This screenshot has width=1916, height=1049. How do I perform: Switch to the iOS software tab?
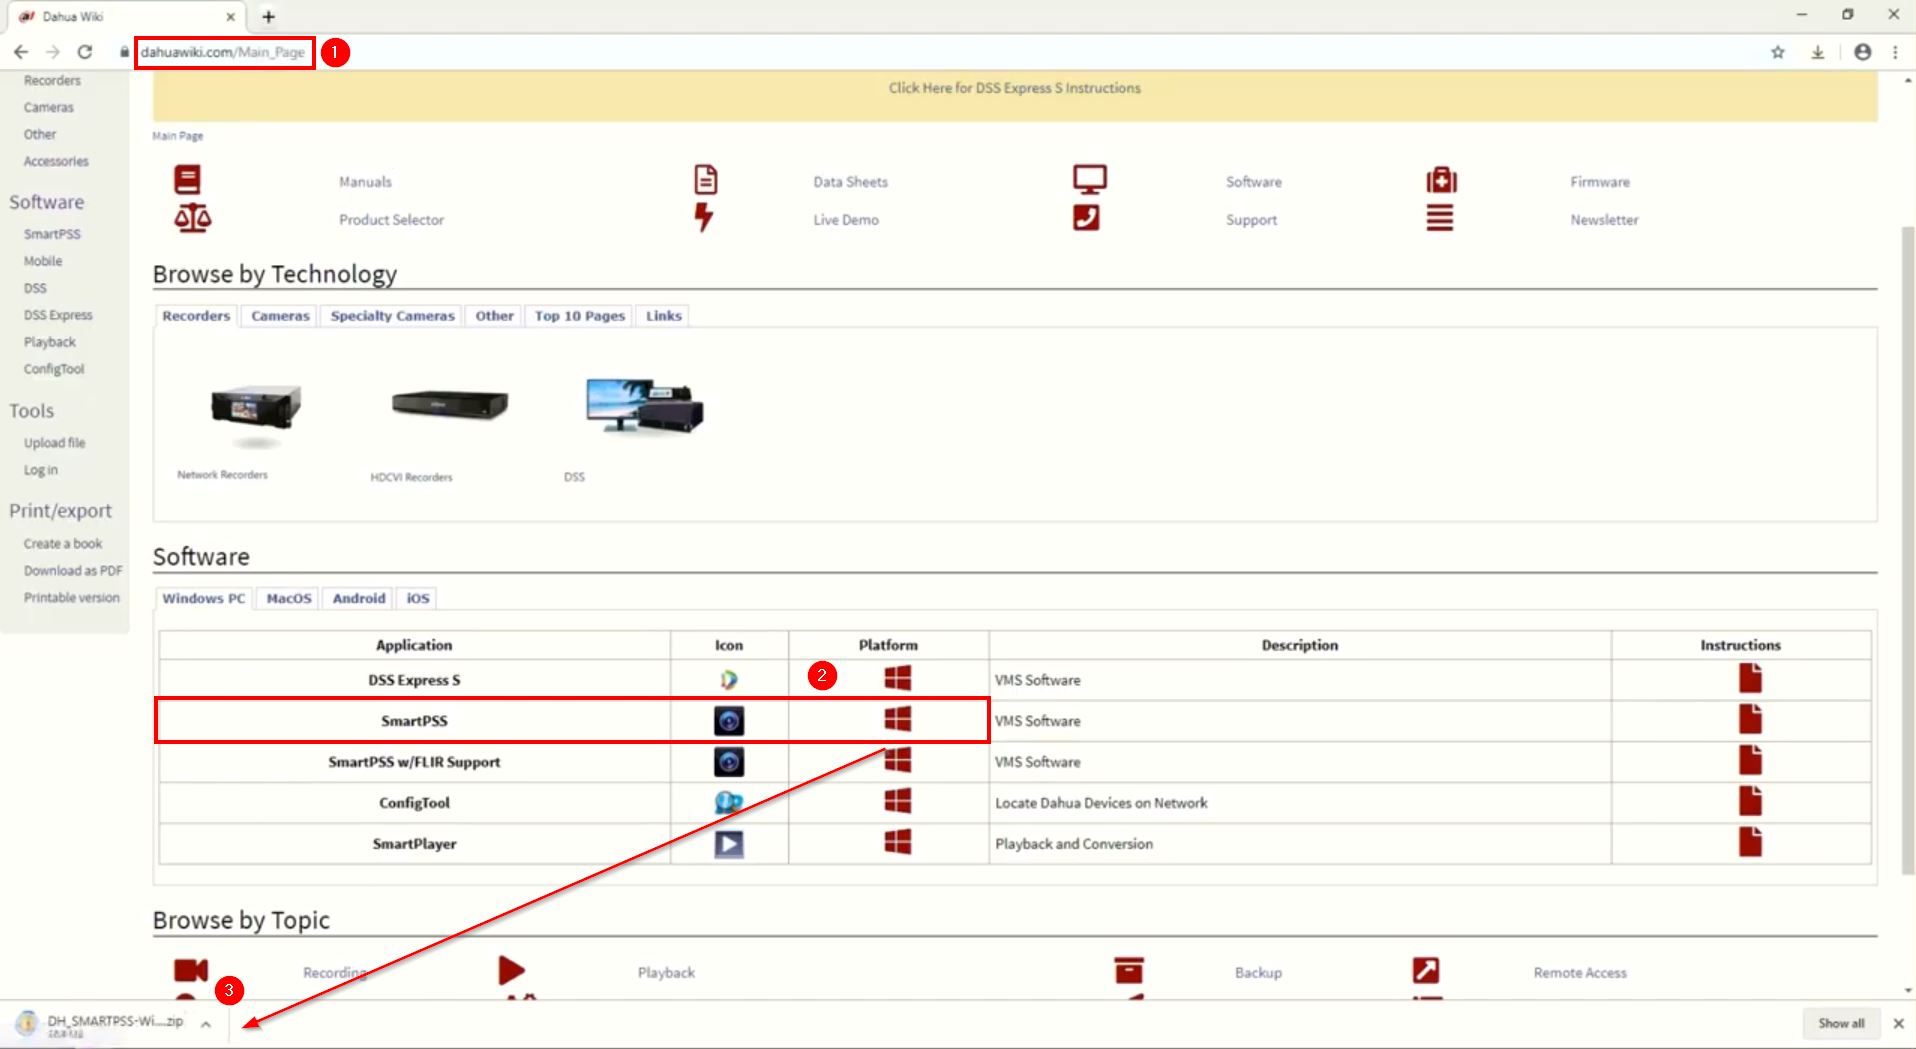coord(418,599)
